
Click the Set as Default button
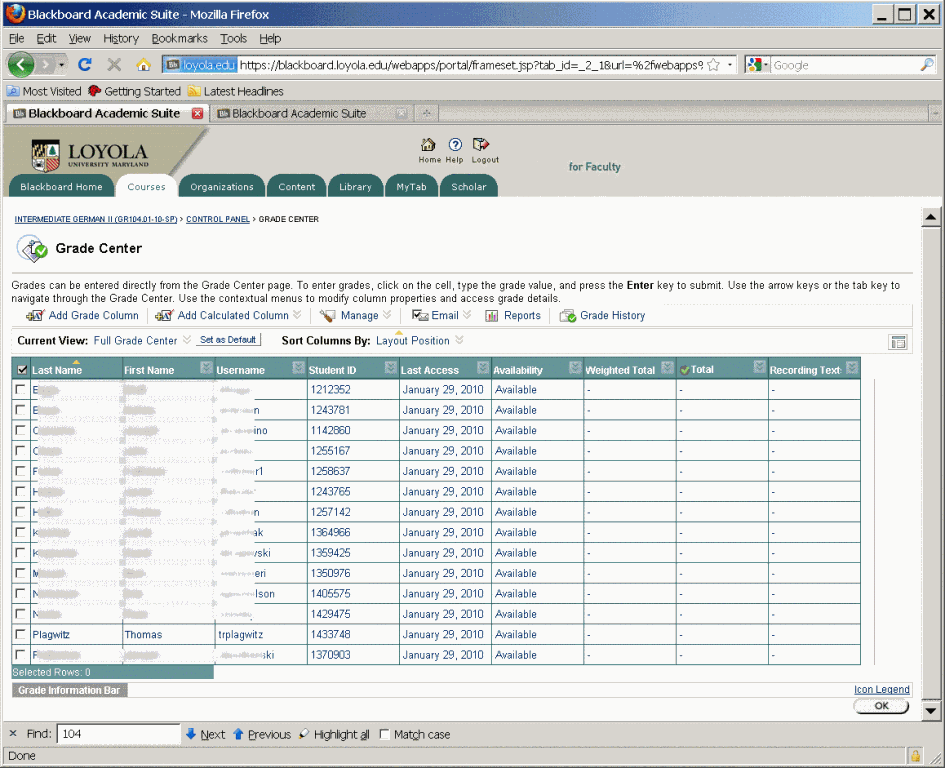(x=227, y=340)
